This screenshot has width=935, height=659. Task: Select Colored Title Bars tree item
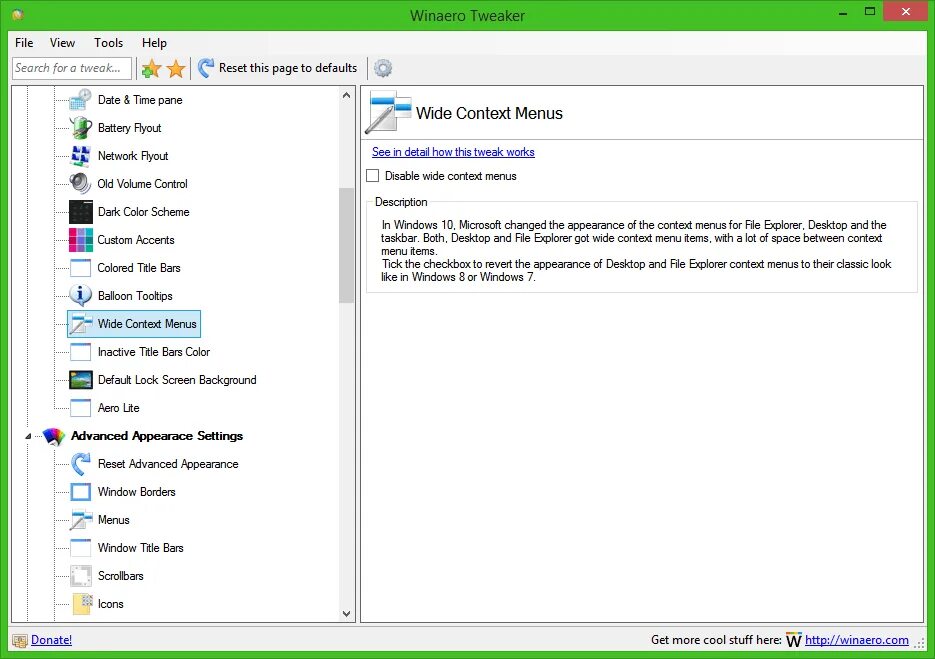[x=139, y=268]
